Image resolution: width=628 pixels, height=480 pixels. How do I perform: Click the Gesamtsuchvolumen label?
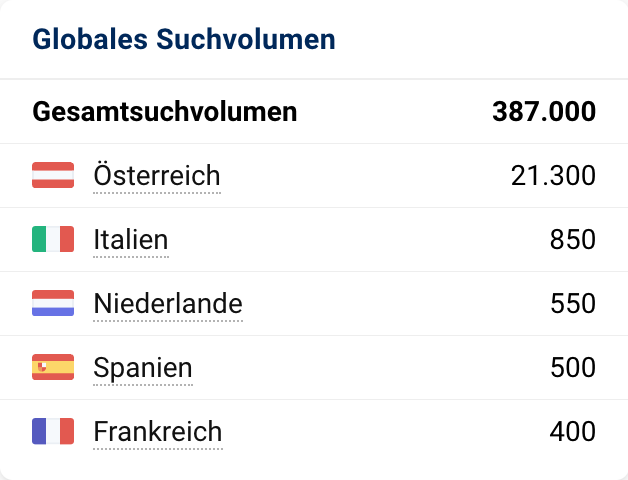pyautogui.click(x=165, y=112)
